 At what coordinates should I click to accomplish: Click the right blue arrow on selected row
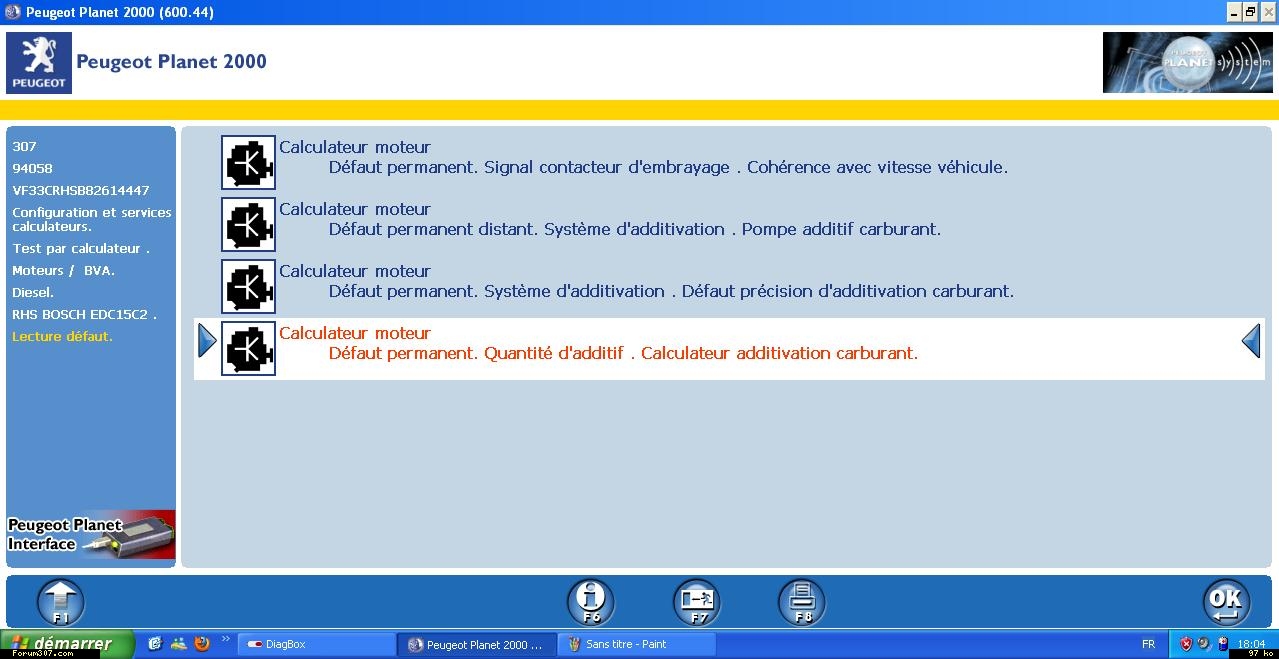[1250, 341]
